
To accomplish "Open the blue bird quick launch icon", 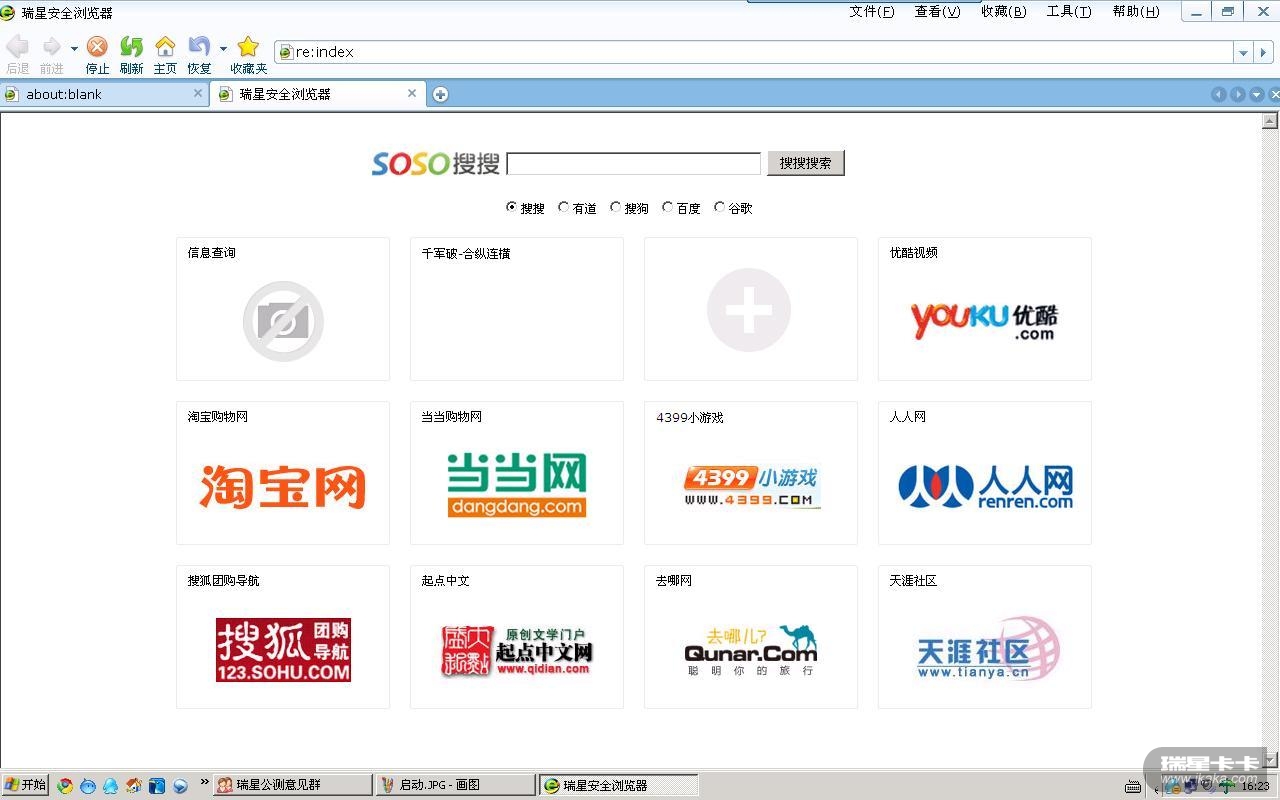I will [88, 786].
